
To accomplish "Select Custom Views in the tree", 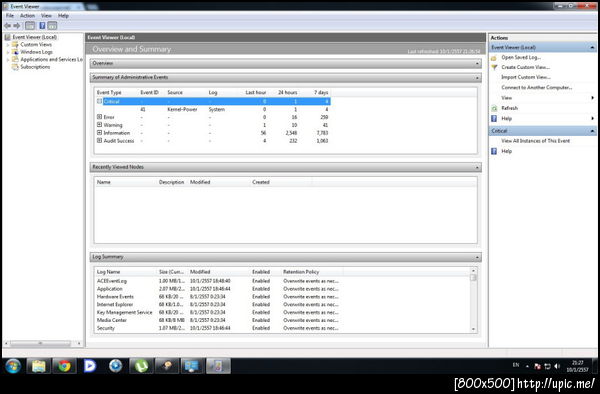I will coord(36,44).
